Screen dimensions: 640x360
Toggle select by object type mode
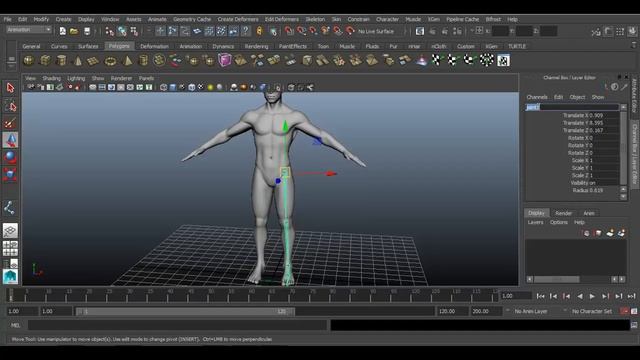(122, 31)
